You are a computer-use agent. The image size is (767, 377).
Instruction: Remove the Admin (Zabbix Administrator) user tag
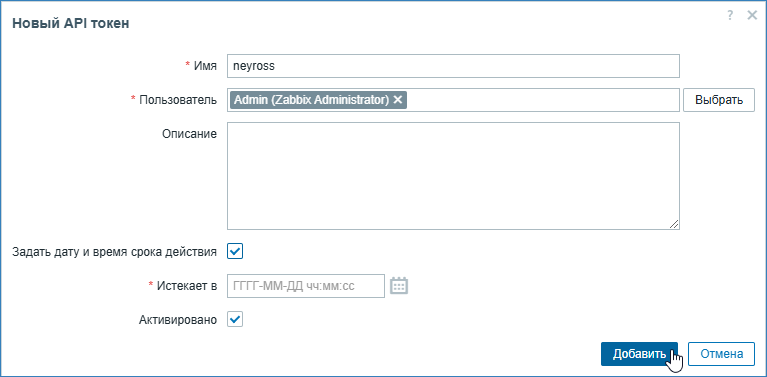click(x=398, y=100)
